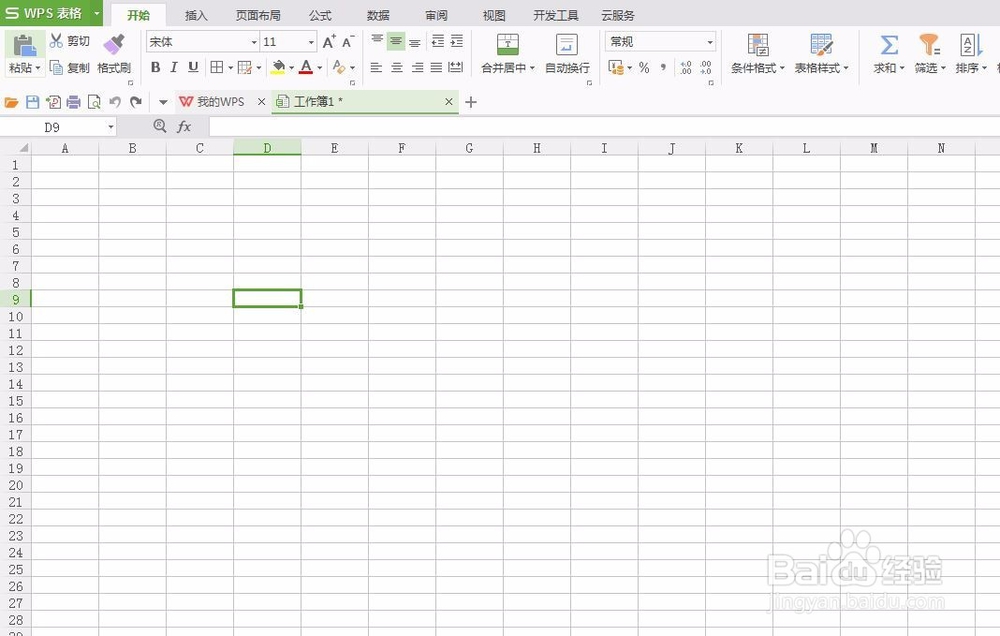The height and width of the screenshot is (636, 1000).
Task: Open the font name (宋体) dropdown
Action: point(254,42)
